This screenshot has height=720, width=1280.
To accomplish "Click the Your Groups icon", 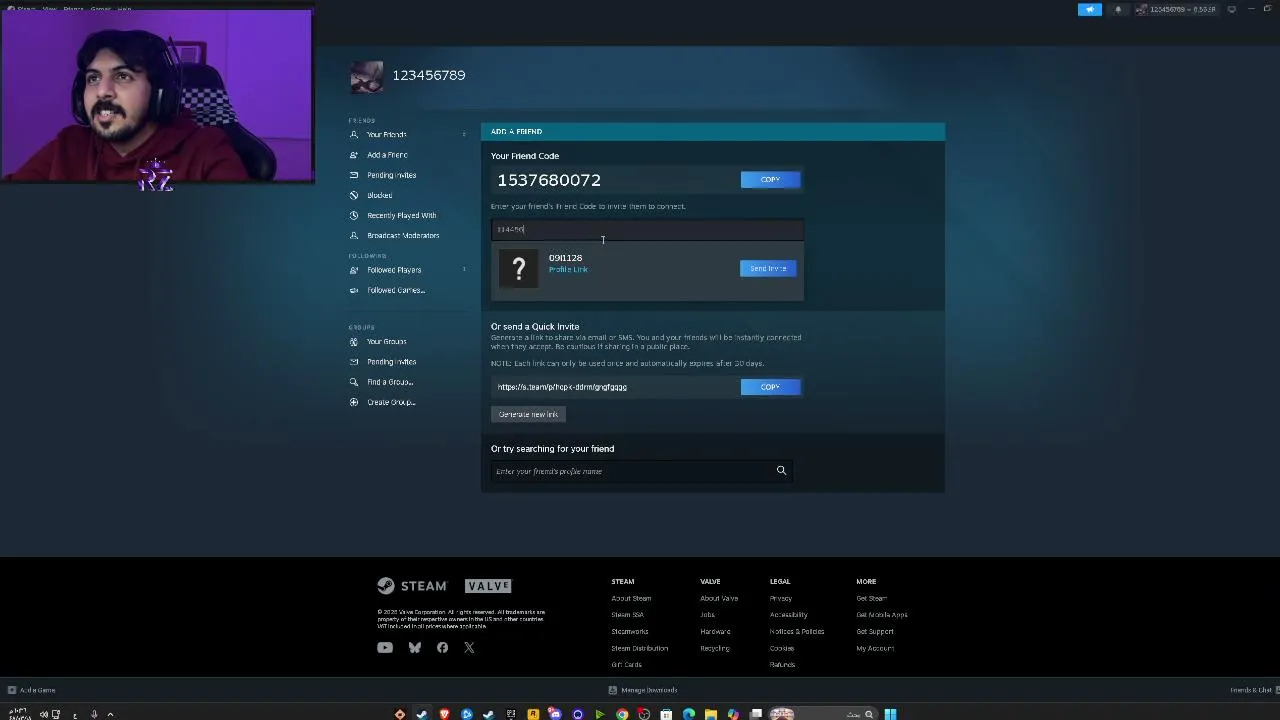I will (x=354, y=342).
